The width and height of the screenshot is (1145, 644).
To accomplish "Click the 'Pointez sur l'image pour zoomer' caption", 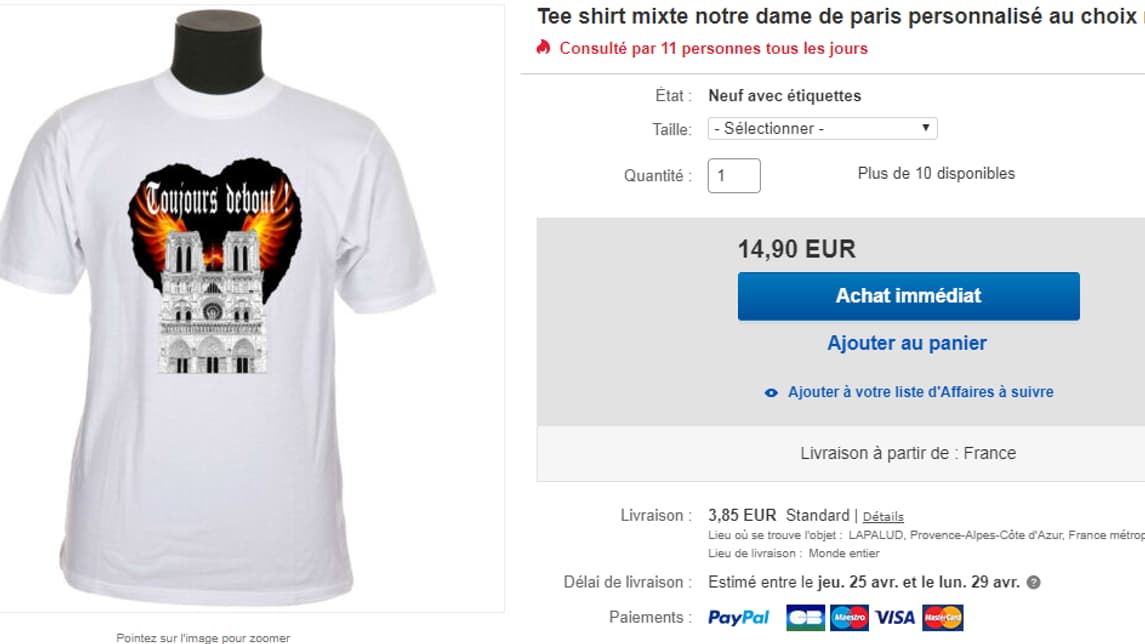I will pos(203,637).
